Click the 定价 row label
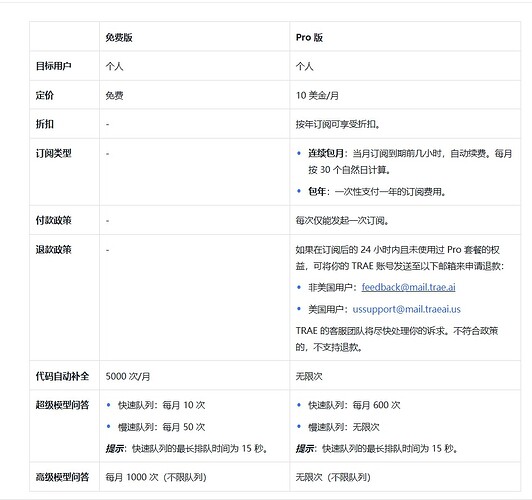The width and height of the screenshot is (532, 500). point(45,95)
